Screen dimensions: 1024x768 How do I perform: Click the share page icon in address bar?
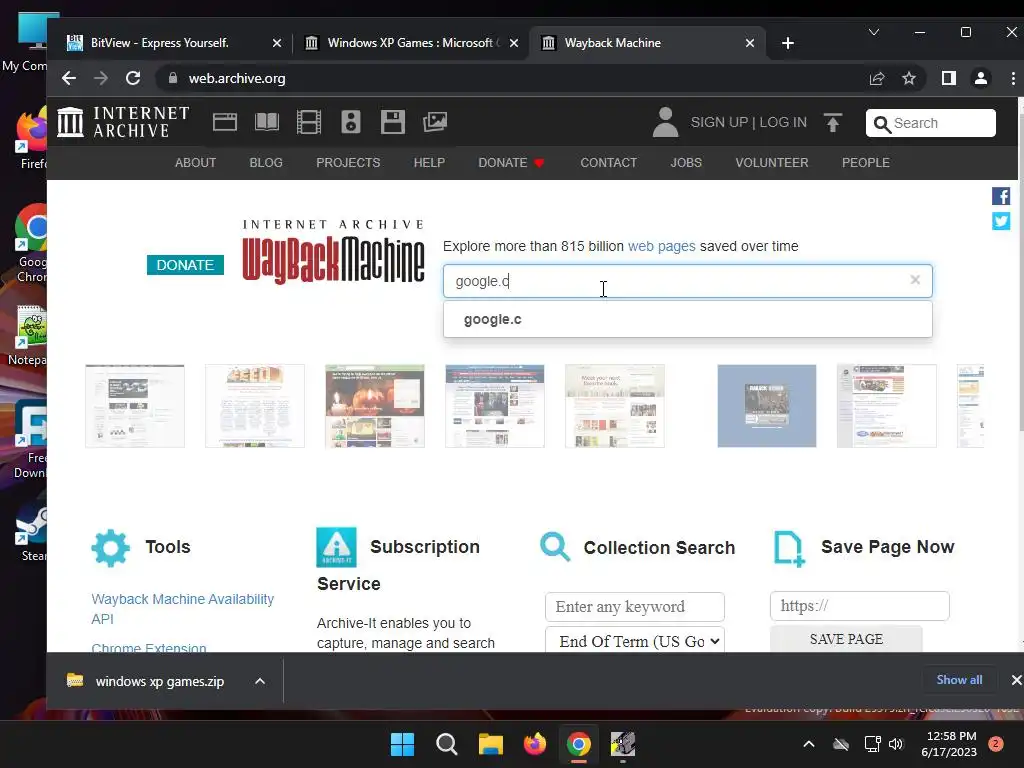(x=876, y=78)
